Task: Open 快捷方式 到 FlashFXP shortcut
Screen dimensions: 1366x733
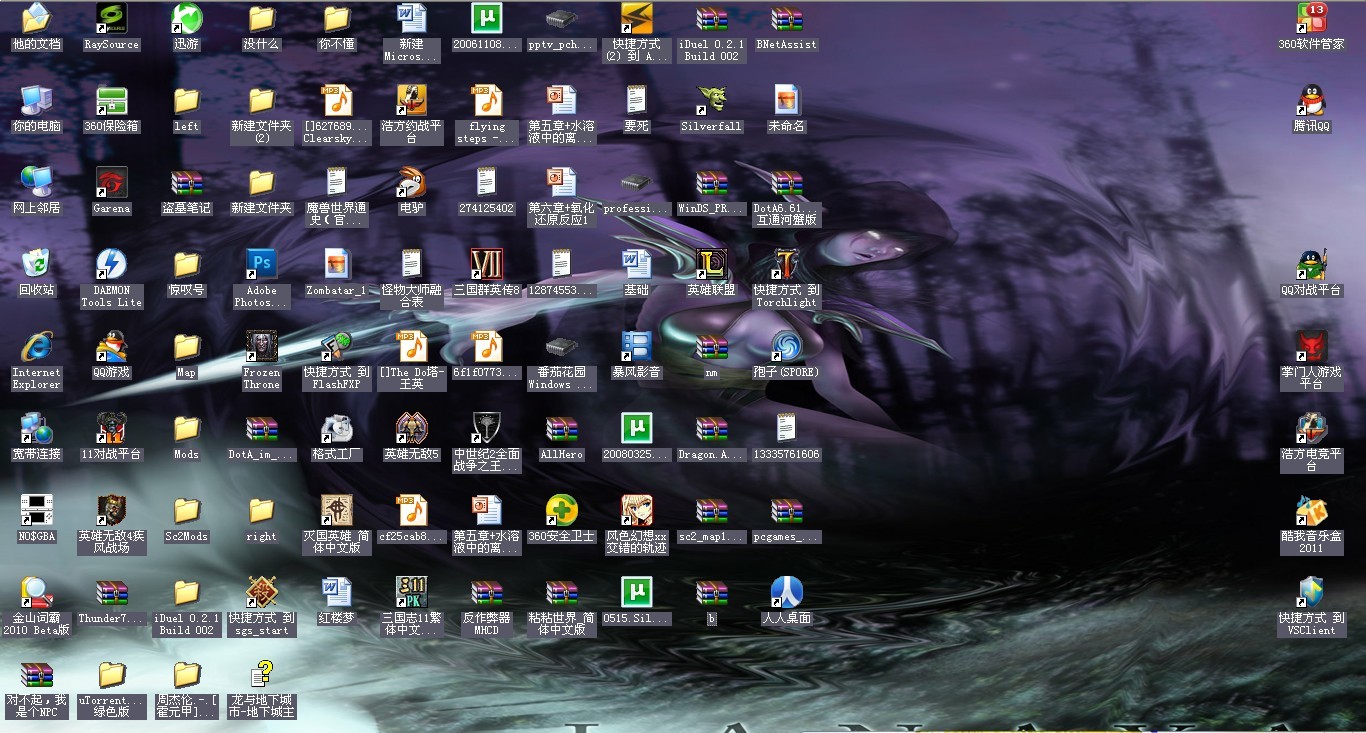Action: [336, 346]
